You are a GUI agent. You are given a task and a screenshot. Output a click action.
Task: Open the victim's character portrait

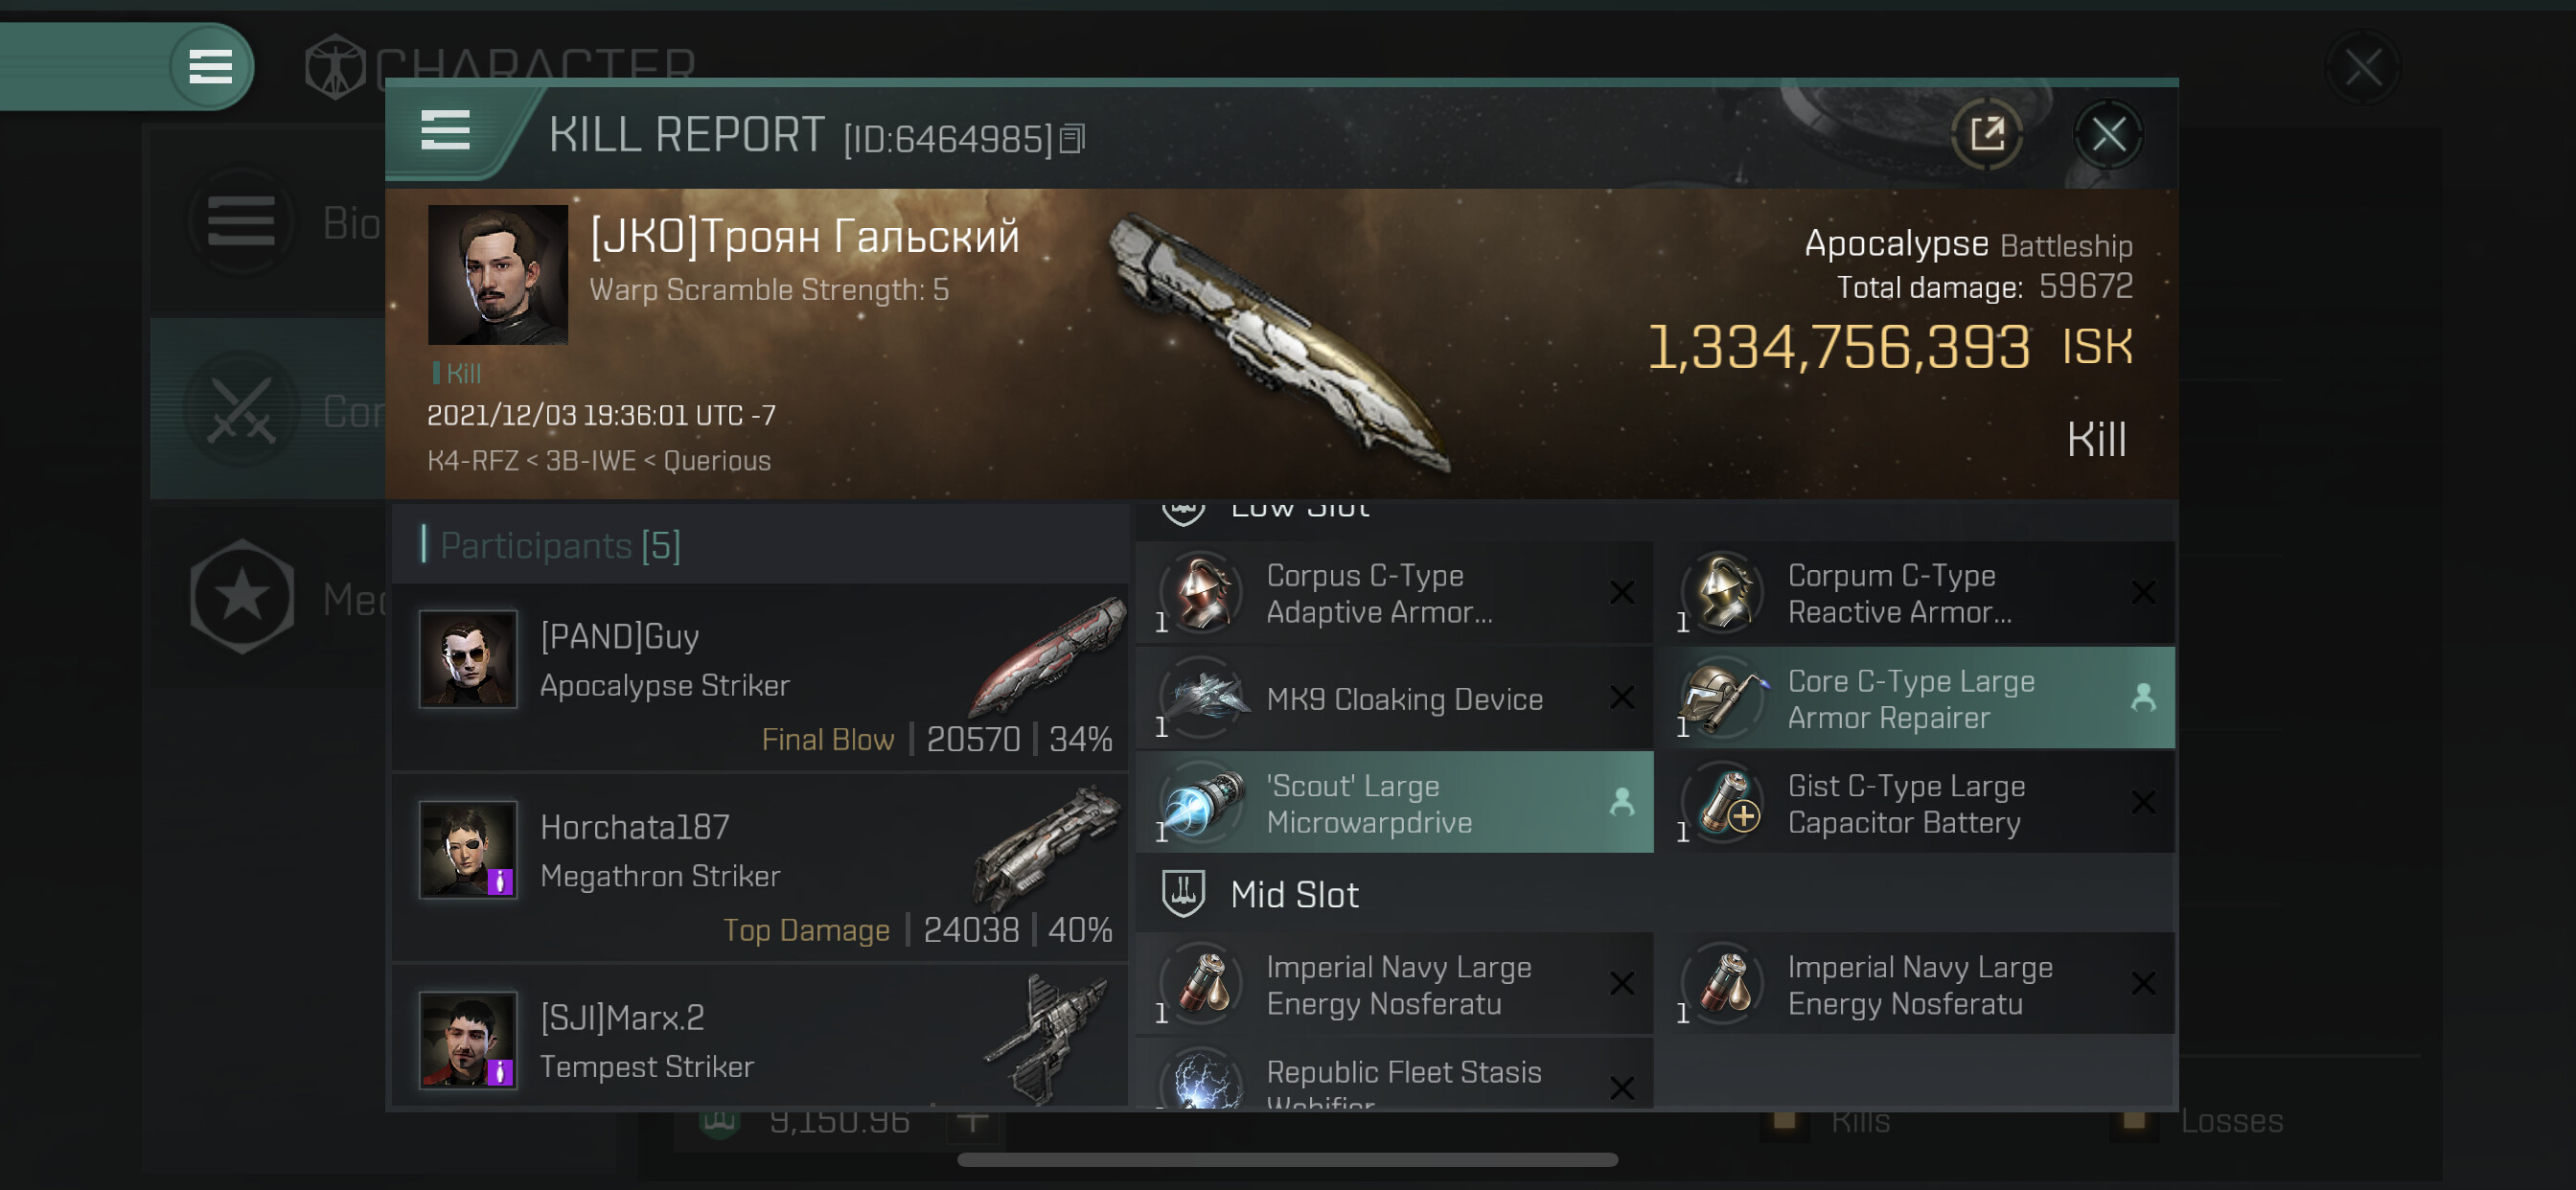(x=497, y=275)
